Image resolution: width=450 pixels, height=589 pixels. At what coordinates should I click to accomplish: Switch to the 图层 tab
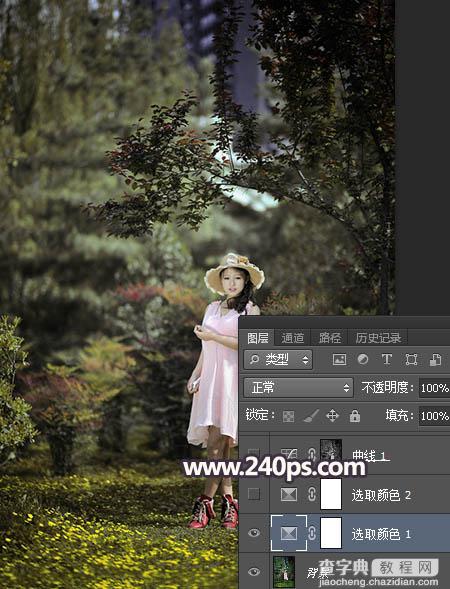(258, 338)
